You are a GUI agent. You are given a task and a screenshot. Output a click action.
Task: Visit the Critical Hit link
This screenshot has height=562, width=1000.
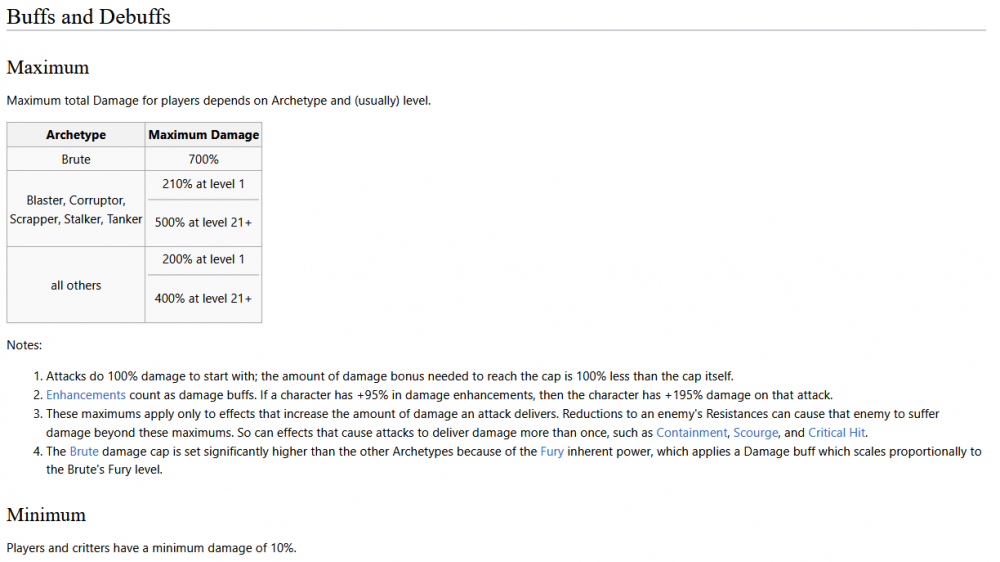pos(836,433)
